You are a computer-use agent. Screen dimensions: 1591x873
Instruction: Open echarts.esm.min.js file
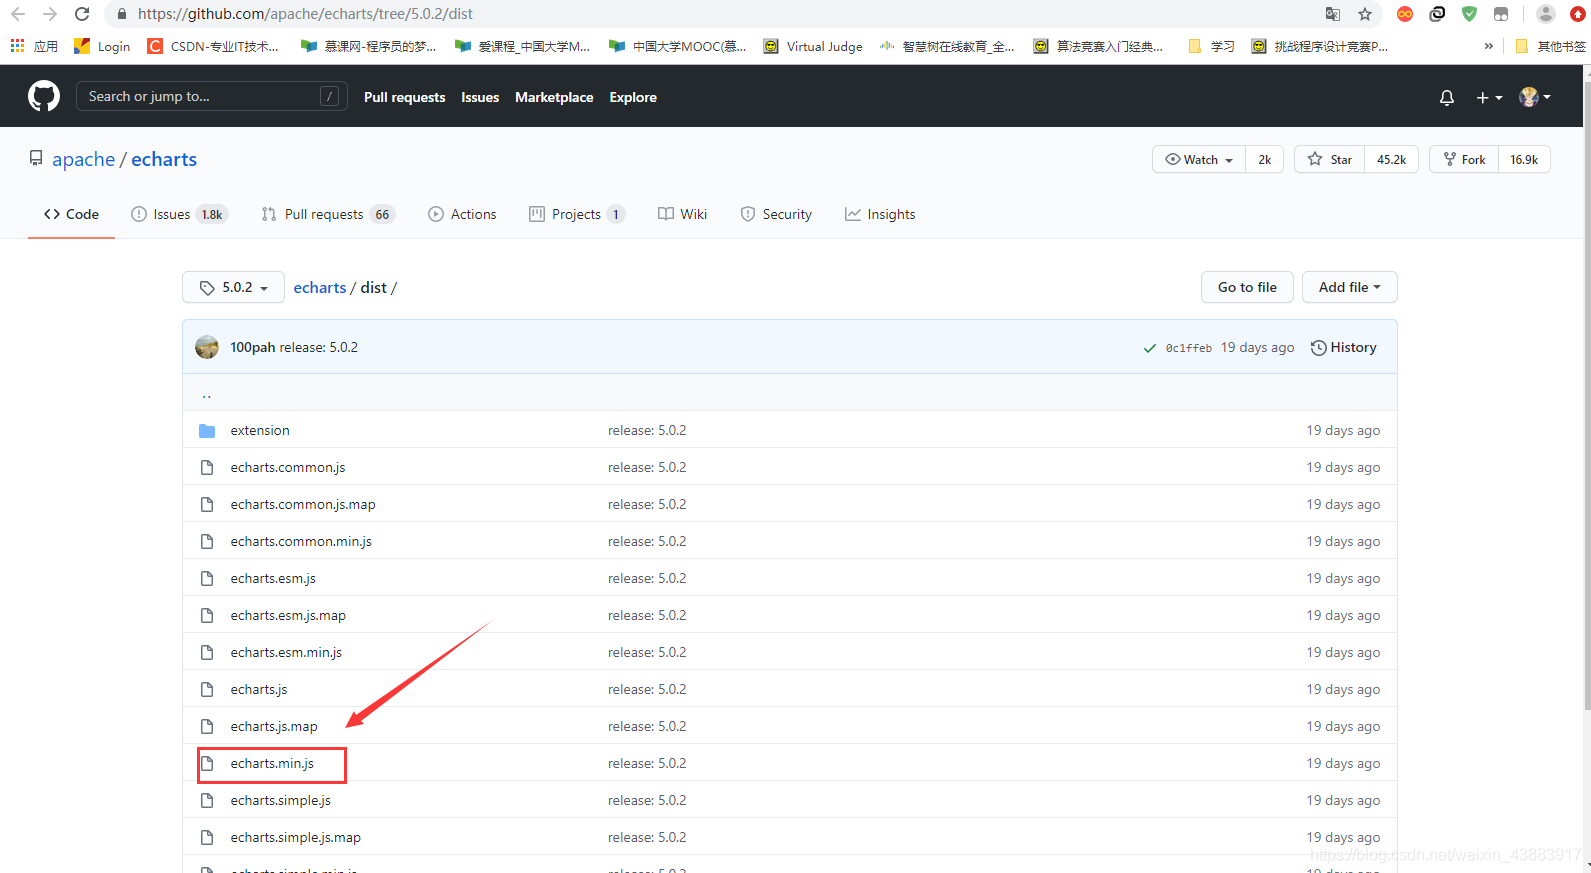(x=286, y=652)
